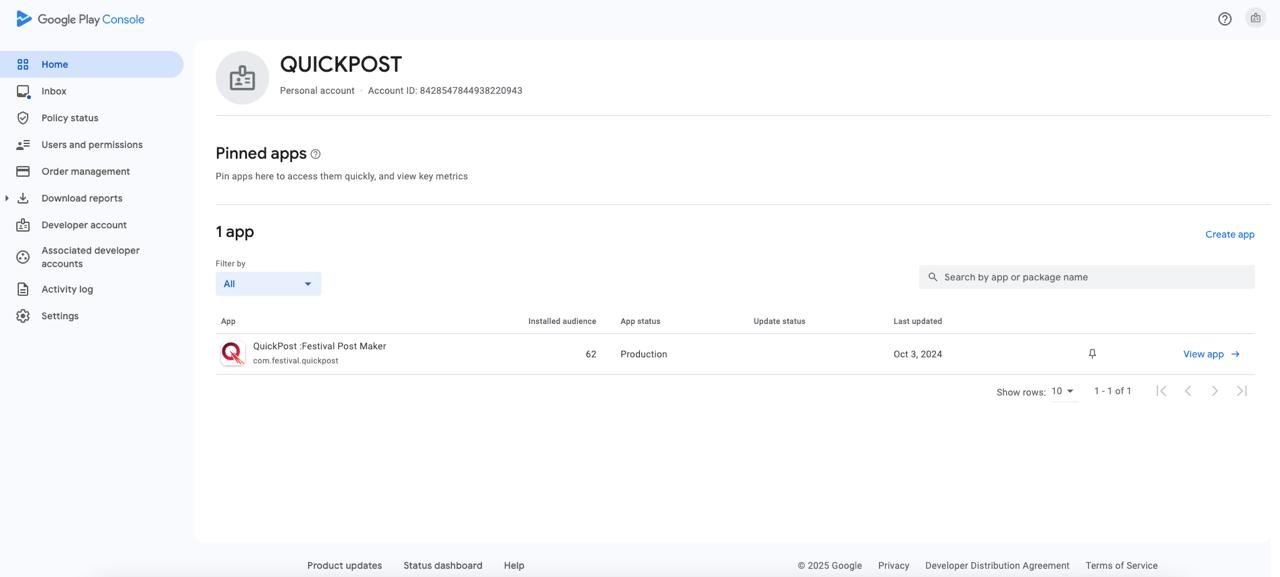
Task: Open Download reports in the sidebar
Action: pos(82,198)
